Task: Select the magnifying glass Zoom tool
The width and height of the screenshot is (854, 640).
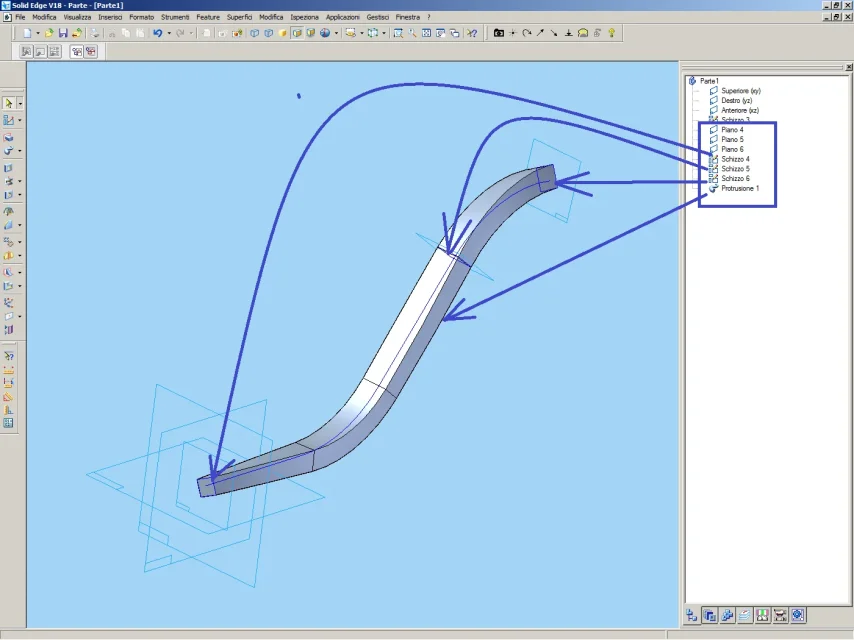Action: (x=412, y=33)
